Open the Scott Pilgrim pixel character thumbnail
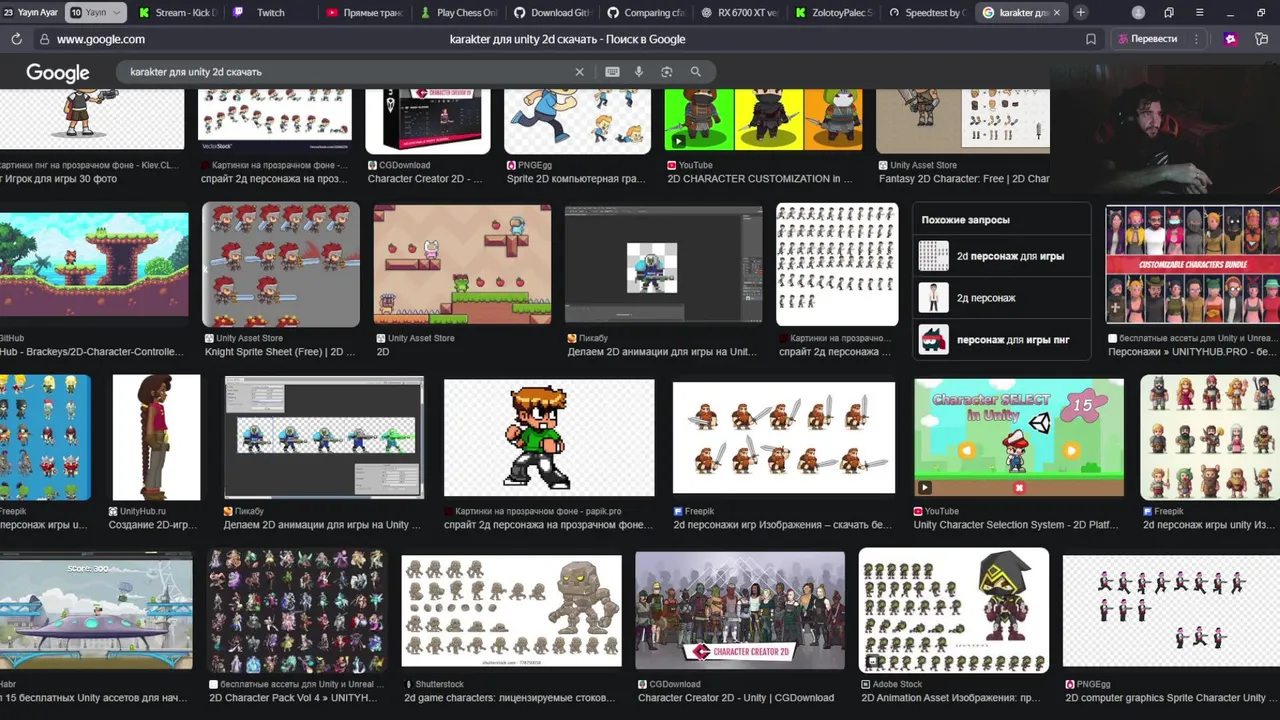The height and width of the screenshot is (720, 1280). tap(549, 438)
